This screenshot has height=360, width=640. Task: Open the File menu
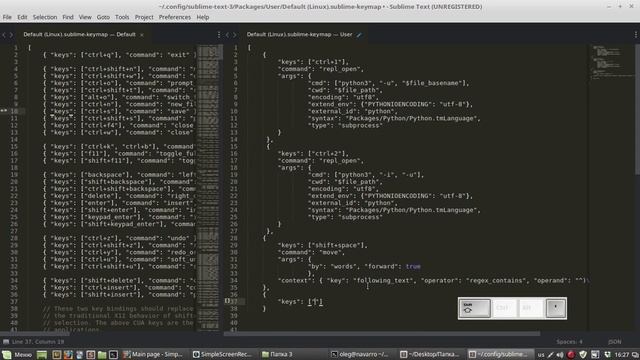[7, 17]
